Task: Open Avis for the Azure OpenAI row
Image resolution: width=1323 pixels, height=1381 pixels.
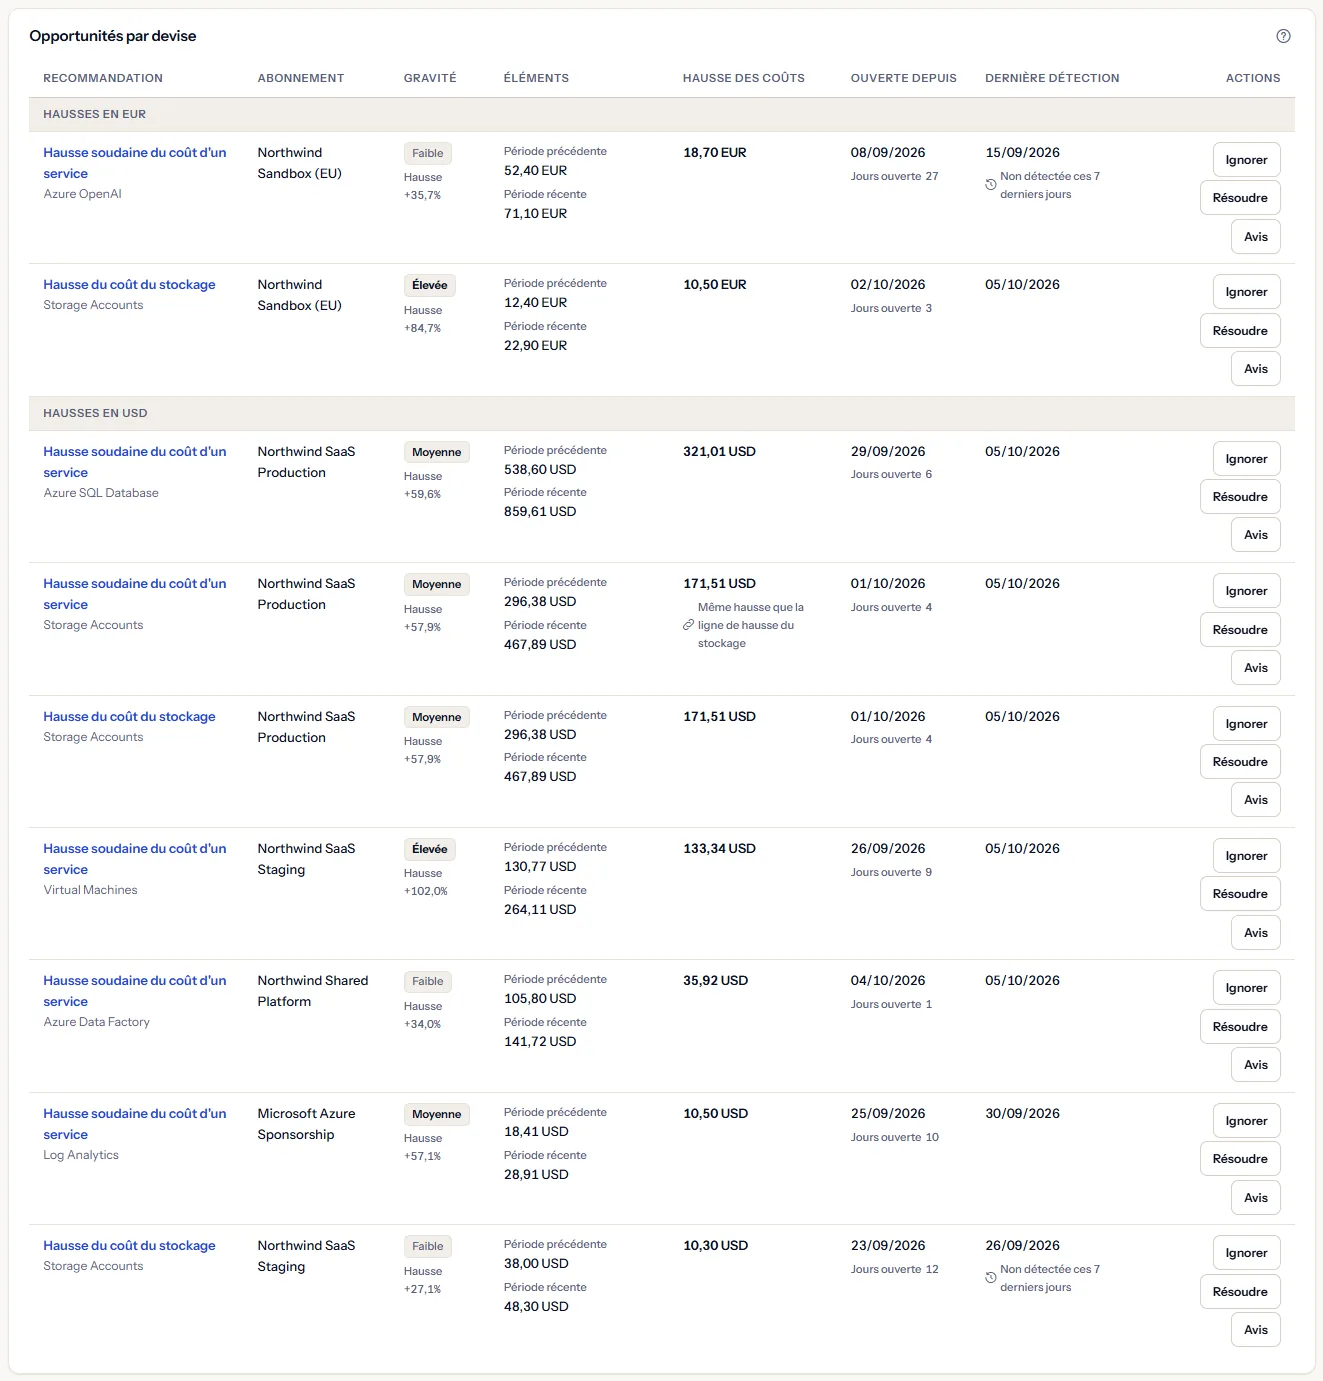Action: 1256,237
